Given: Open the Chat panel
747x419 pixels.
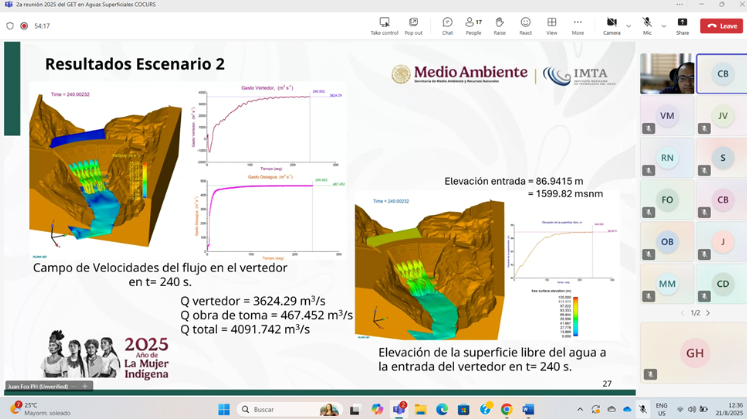Looking at the screenshot, I should point(447,25).
